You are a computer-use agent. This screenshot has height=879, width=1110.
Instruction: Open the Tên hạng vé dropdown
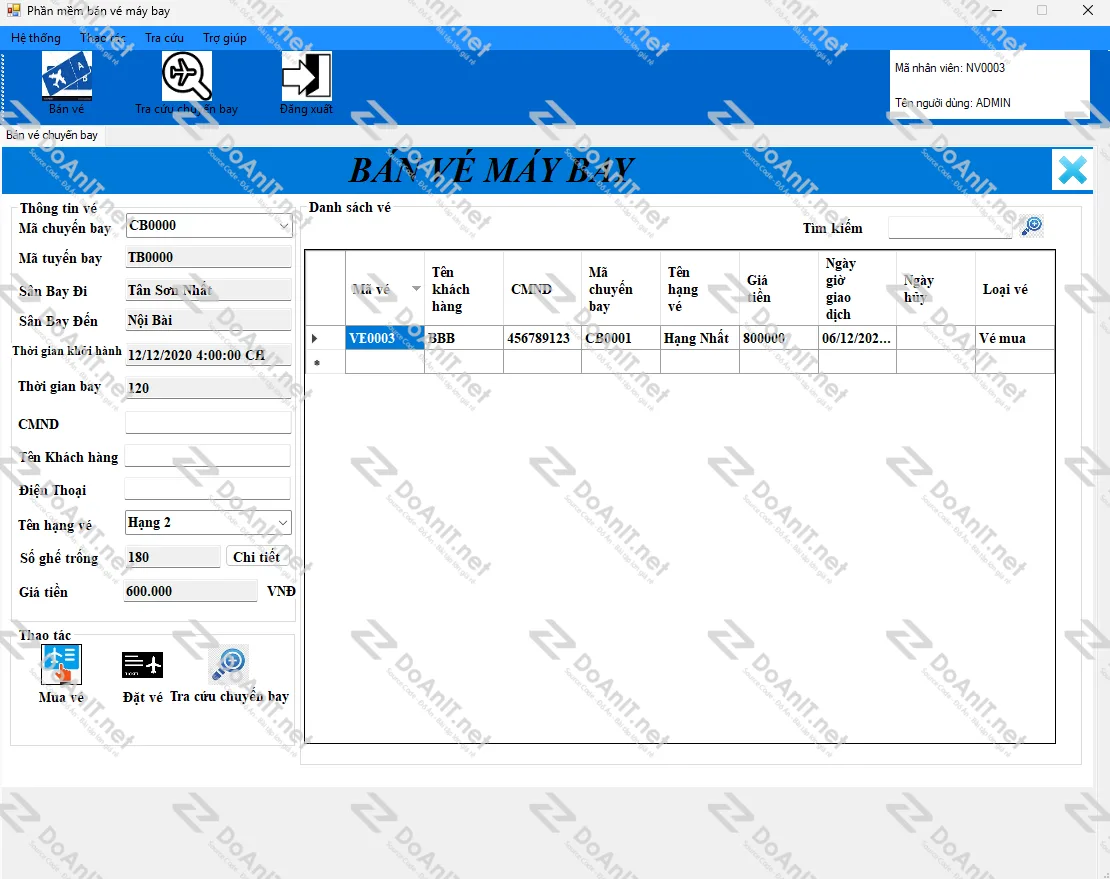283,523
